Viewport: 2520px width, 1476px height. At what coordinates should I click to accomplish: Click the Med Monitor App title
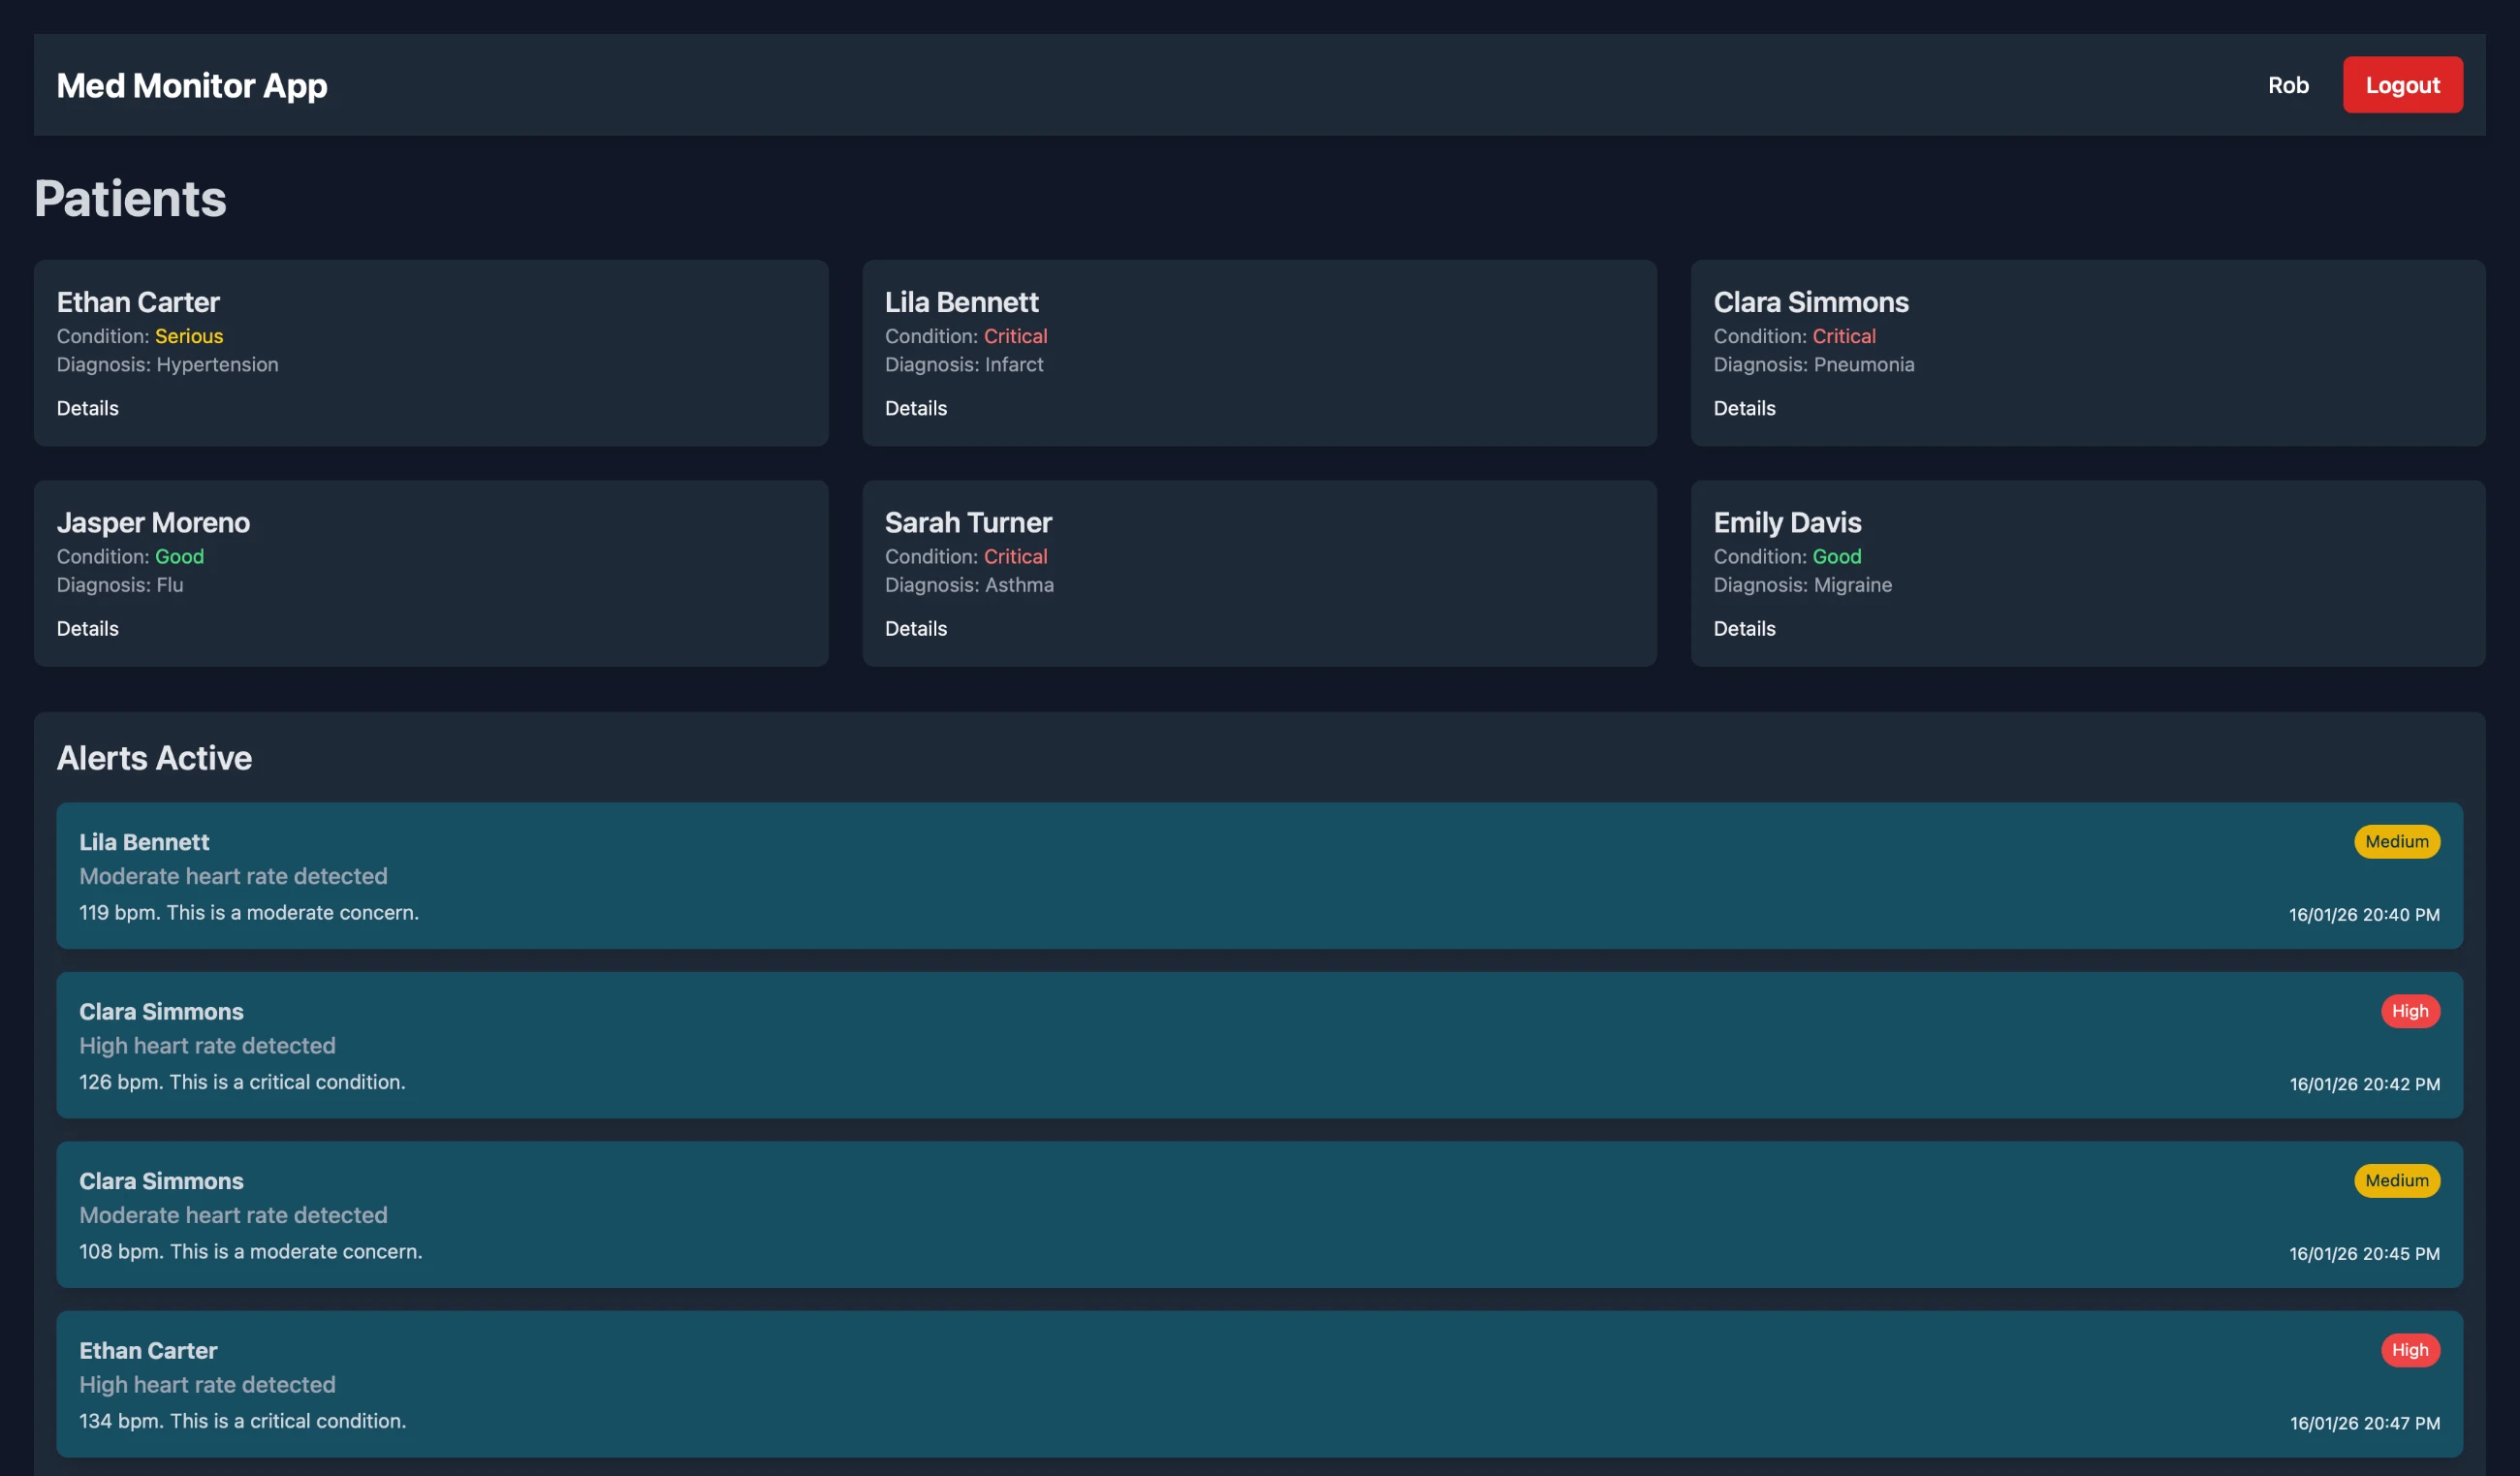(x=192, y=85)
